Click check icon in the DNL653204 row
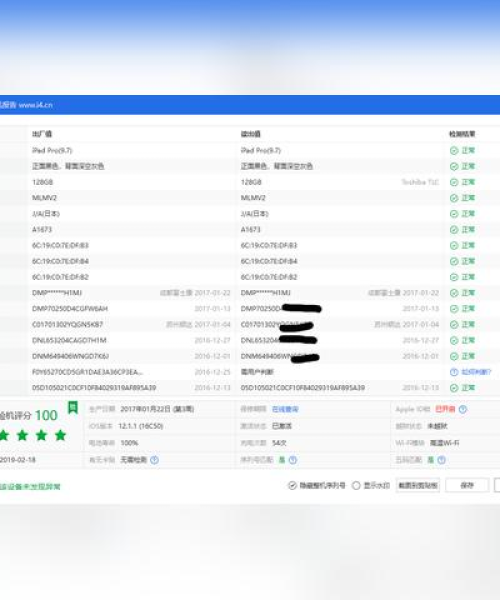Screen dimensions: 500x600 coord(454,341)
